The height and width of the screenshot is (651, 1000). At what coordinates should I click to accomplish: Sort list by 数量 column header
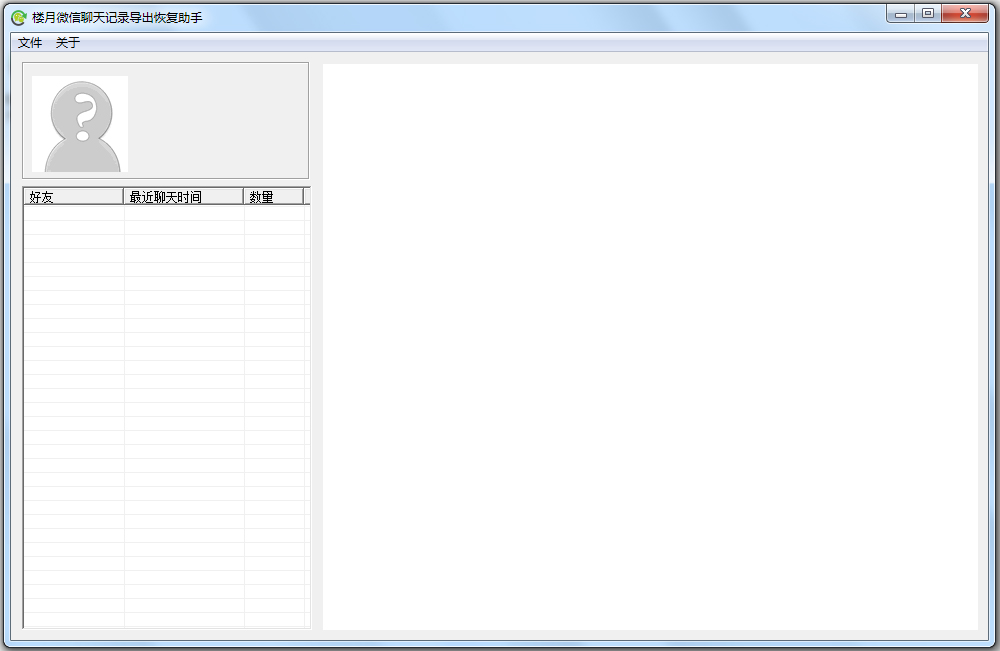coord(272,197)
